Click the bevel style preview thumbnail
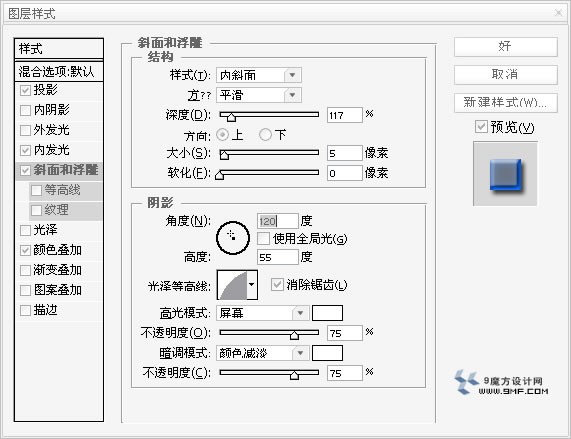Screen dimensions: 571x439 click(x=505, y=174)
